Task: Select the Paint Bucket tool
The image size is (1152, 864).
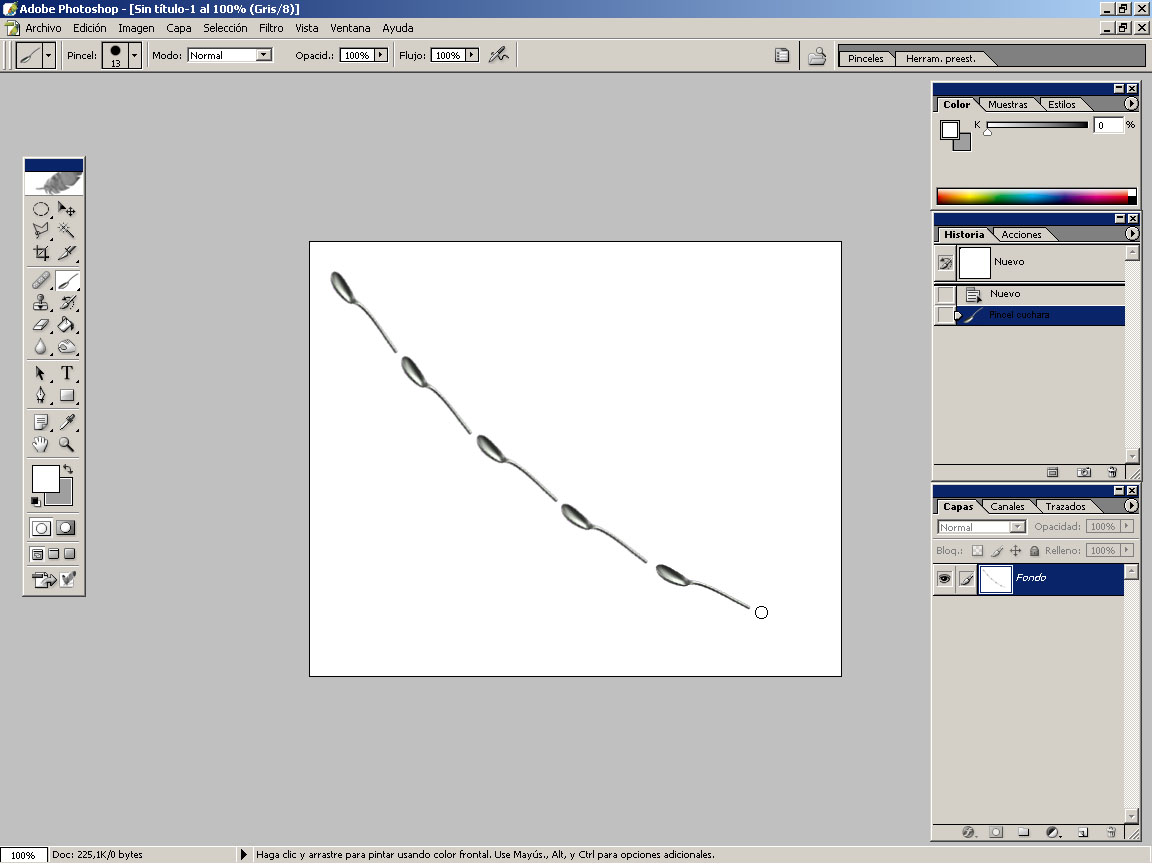Action: click(67, 325)
